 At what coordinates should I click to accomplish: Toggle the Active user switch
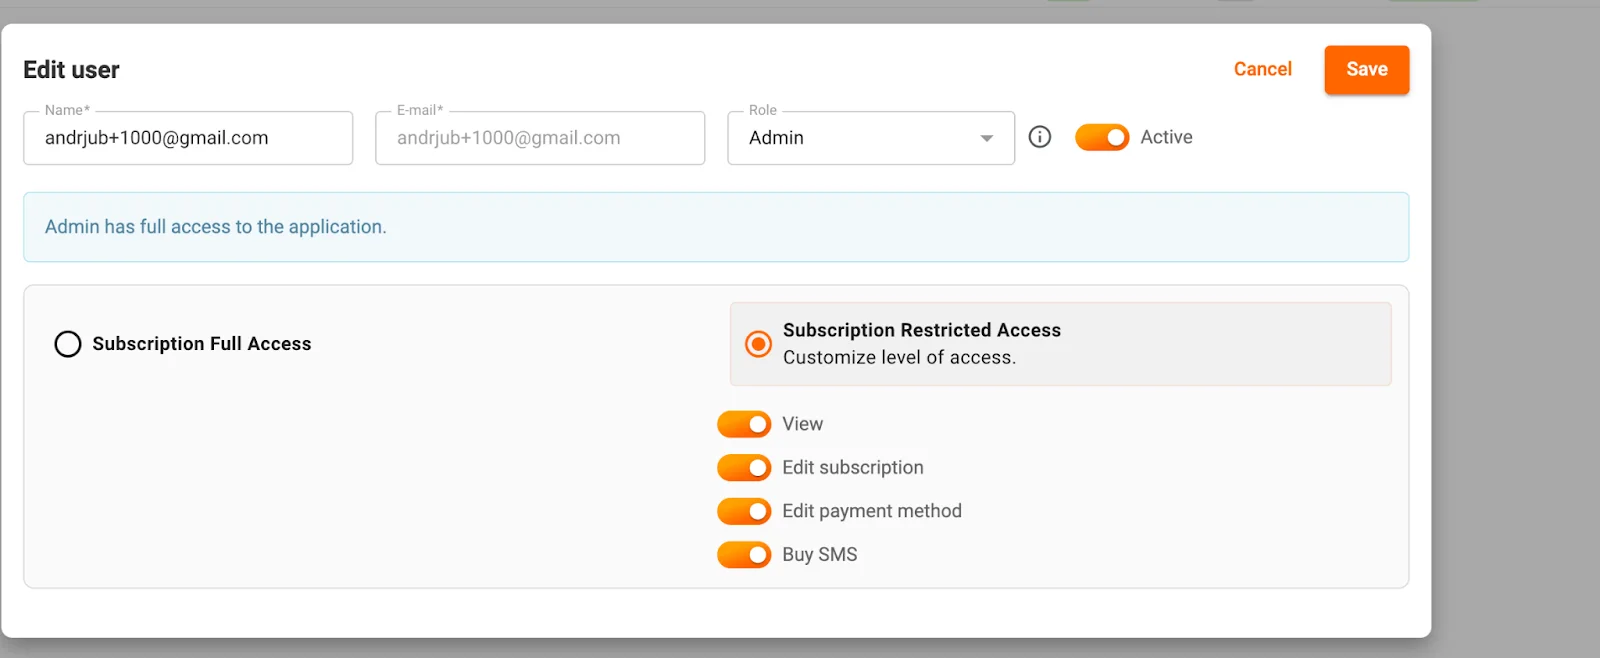pyautogui.click(x=1102, y=137)
